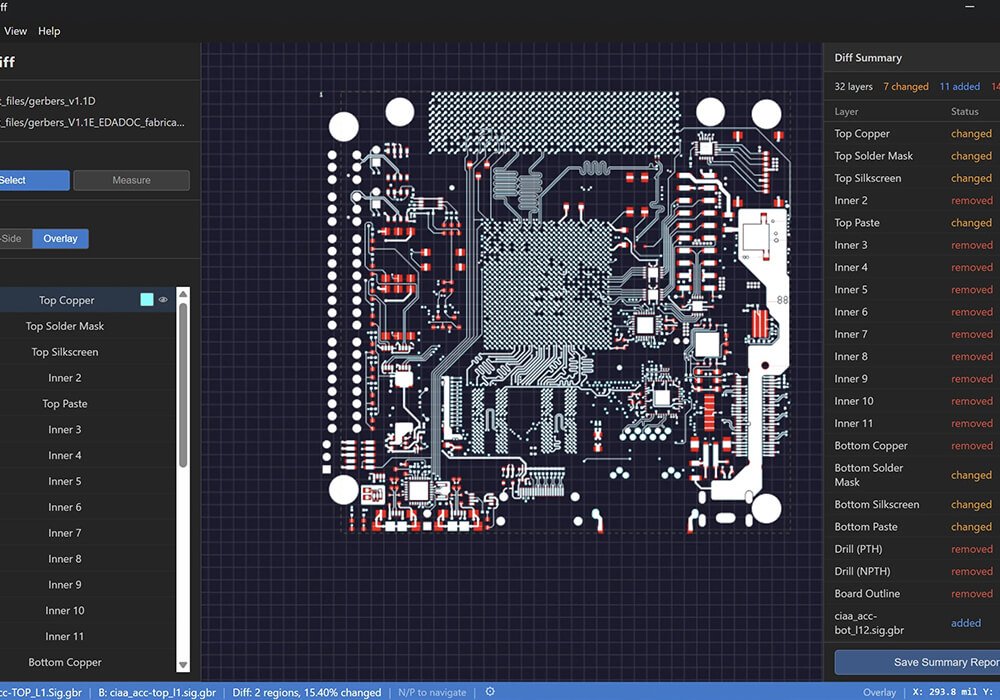Select Inner 7 in left layer list
The width and height of the screenshot is (1000, 700).
pyautogui.click(x=87, y=533)
